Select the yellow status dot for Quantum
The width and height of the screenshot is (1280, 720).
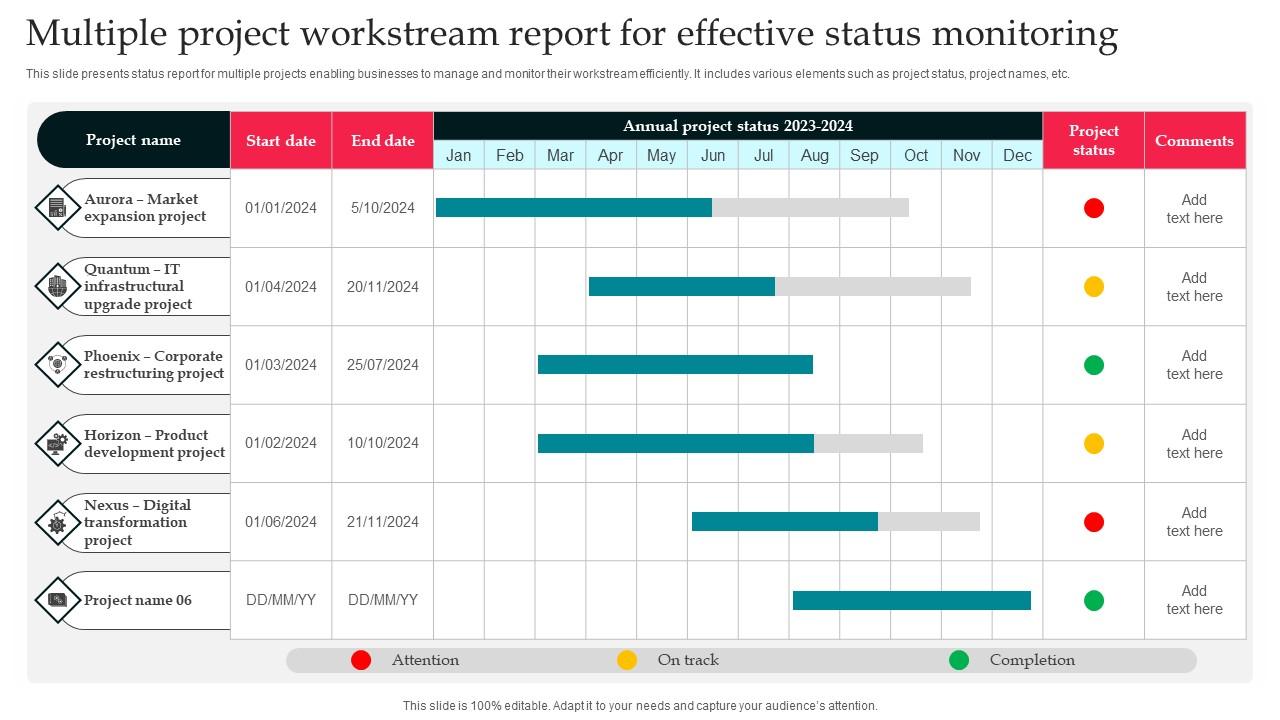click(x=1094, y=287)
